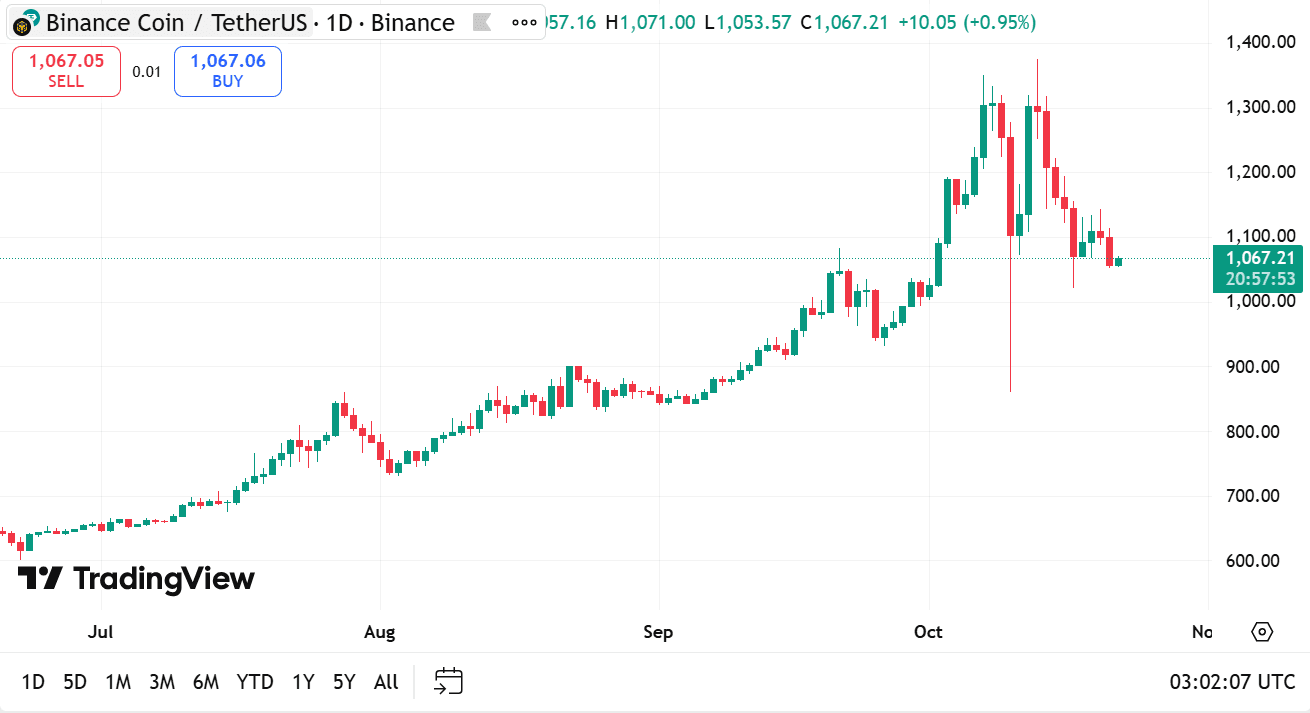Click the flag icon beside the symbol title
Image resolution: width=1310 pixels, height=713 pixels.
pyautogui.click(x=482, y=22)
